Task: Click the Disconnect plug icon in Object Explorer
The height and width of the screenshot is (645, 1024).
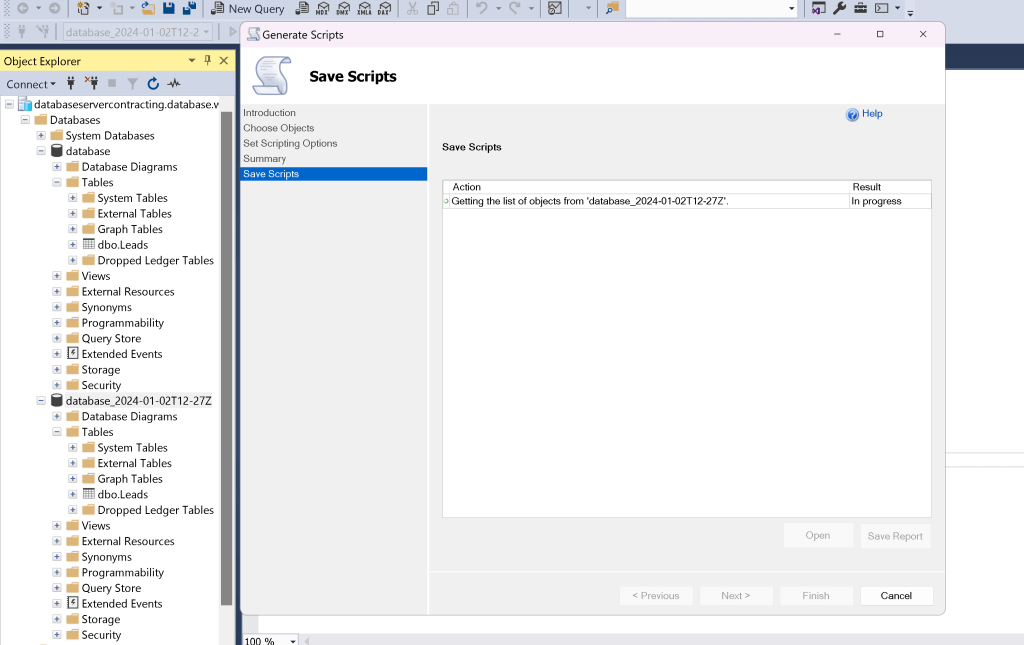Action: [x=91, y=83]
